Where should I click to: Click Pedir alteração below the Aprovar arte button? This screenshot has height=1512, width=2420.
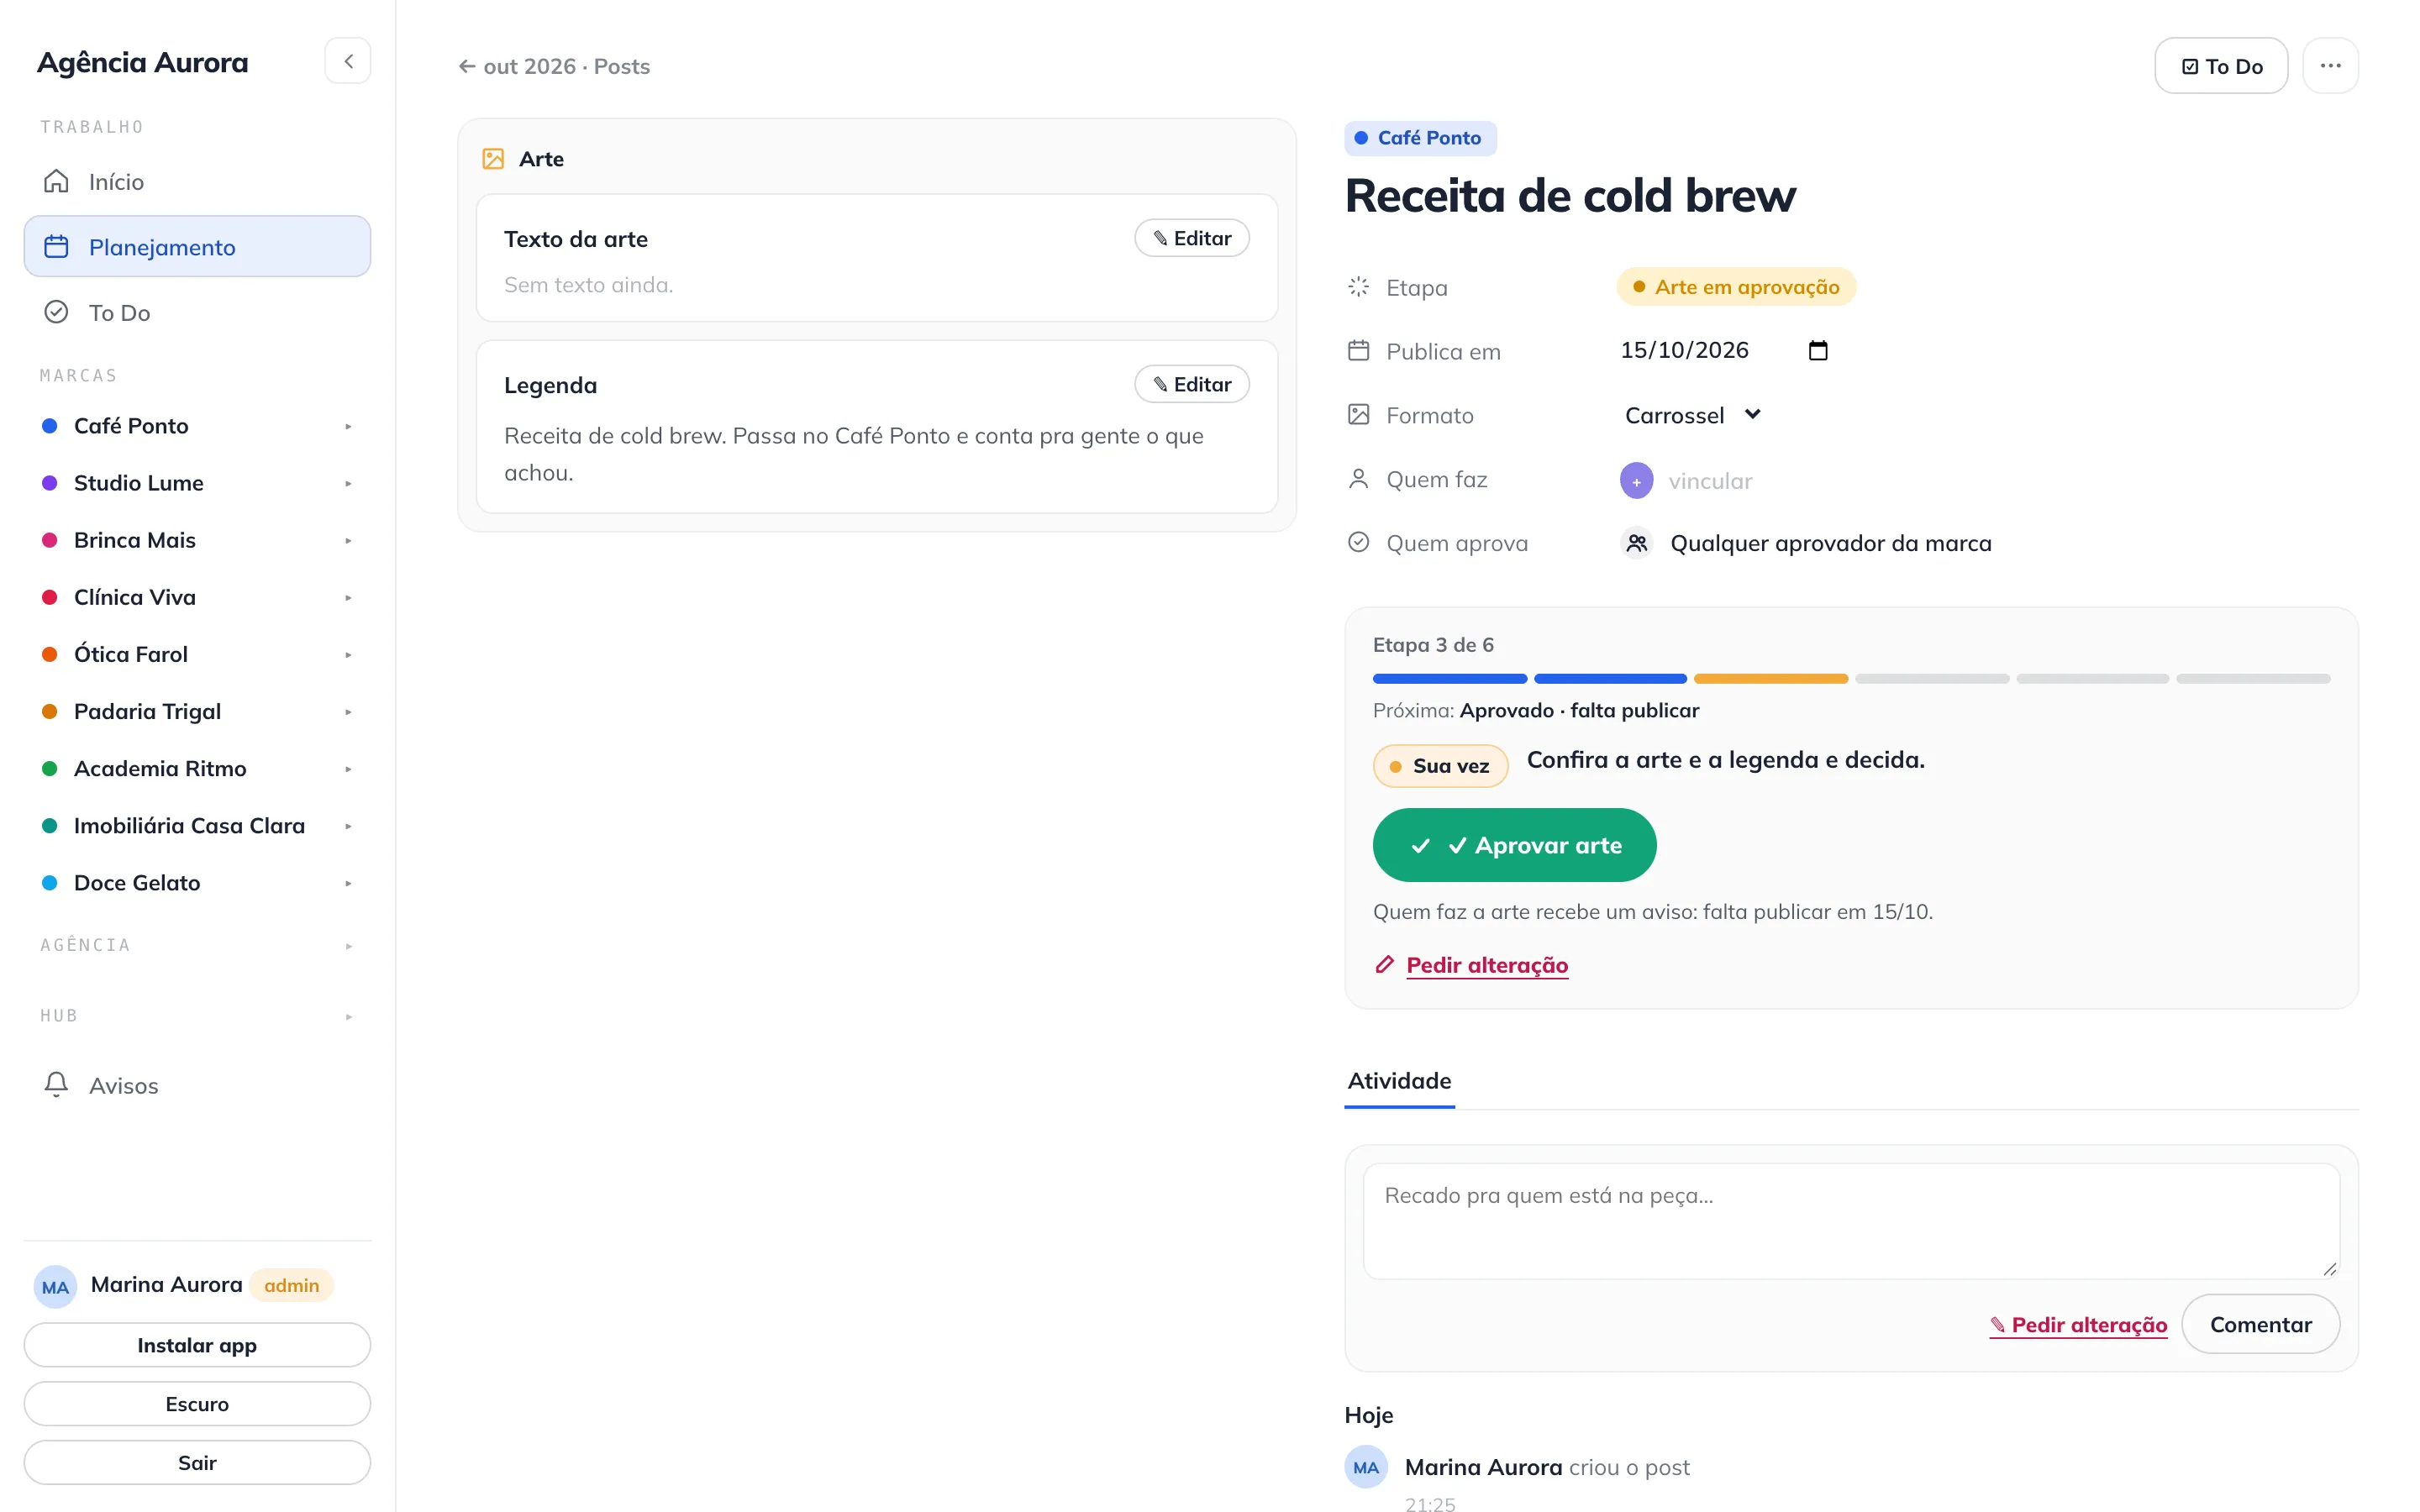click(1486, 965)
